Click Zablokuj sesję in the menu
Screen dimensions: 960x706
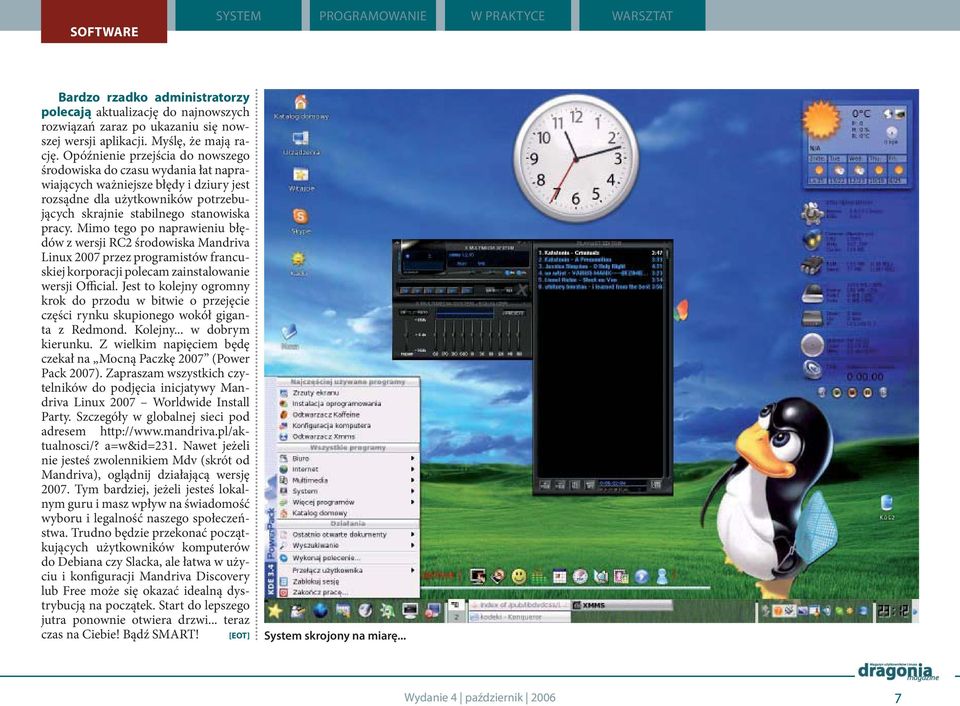[348, 582]
